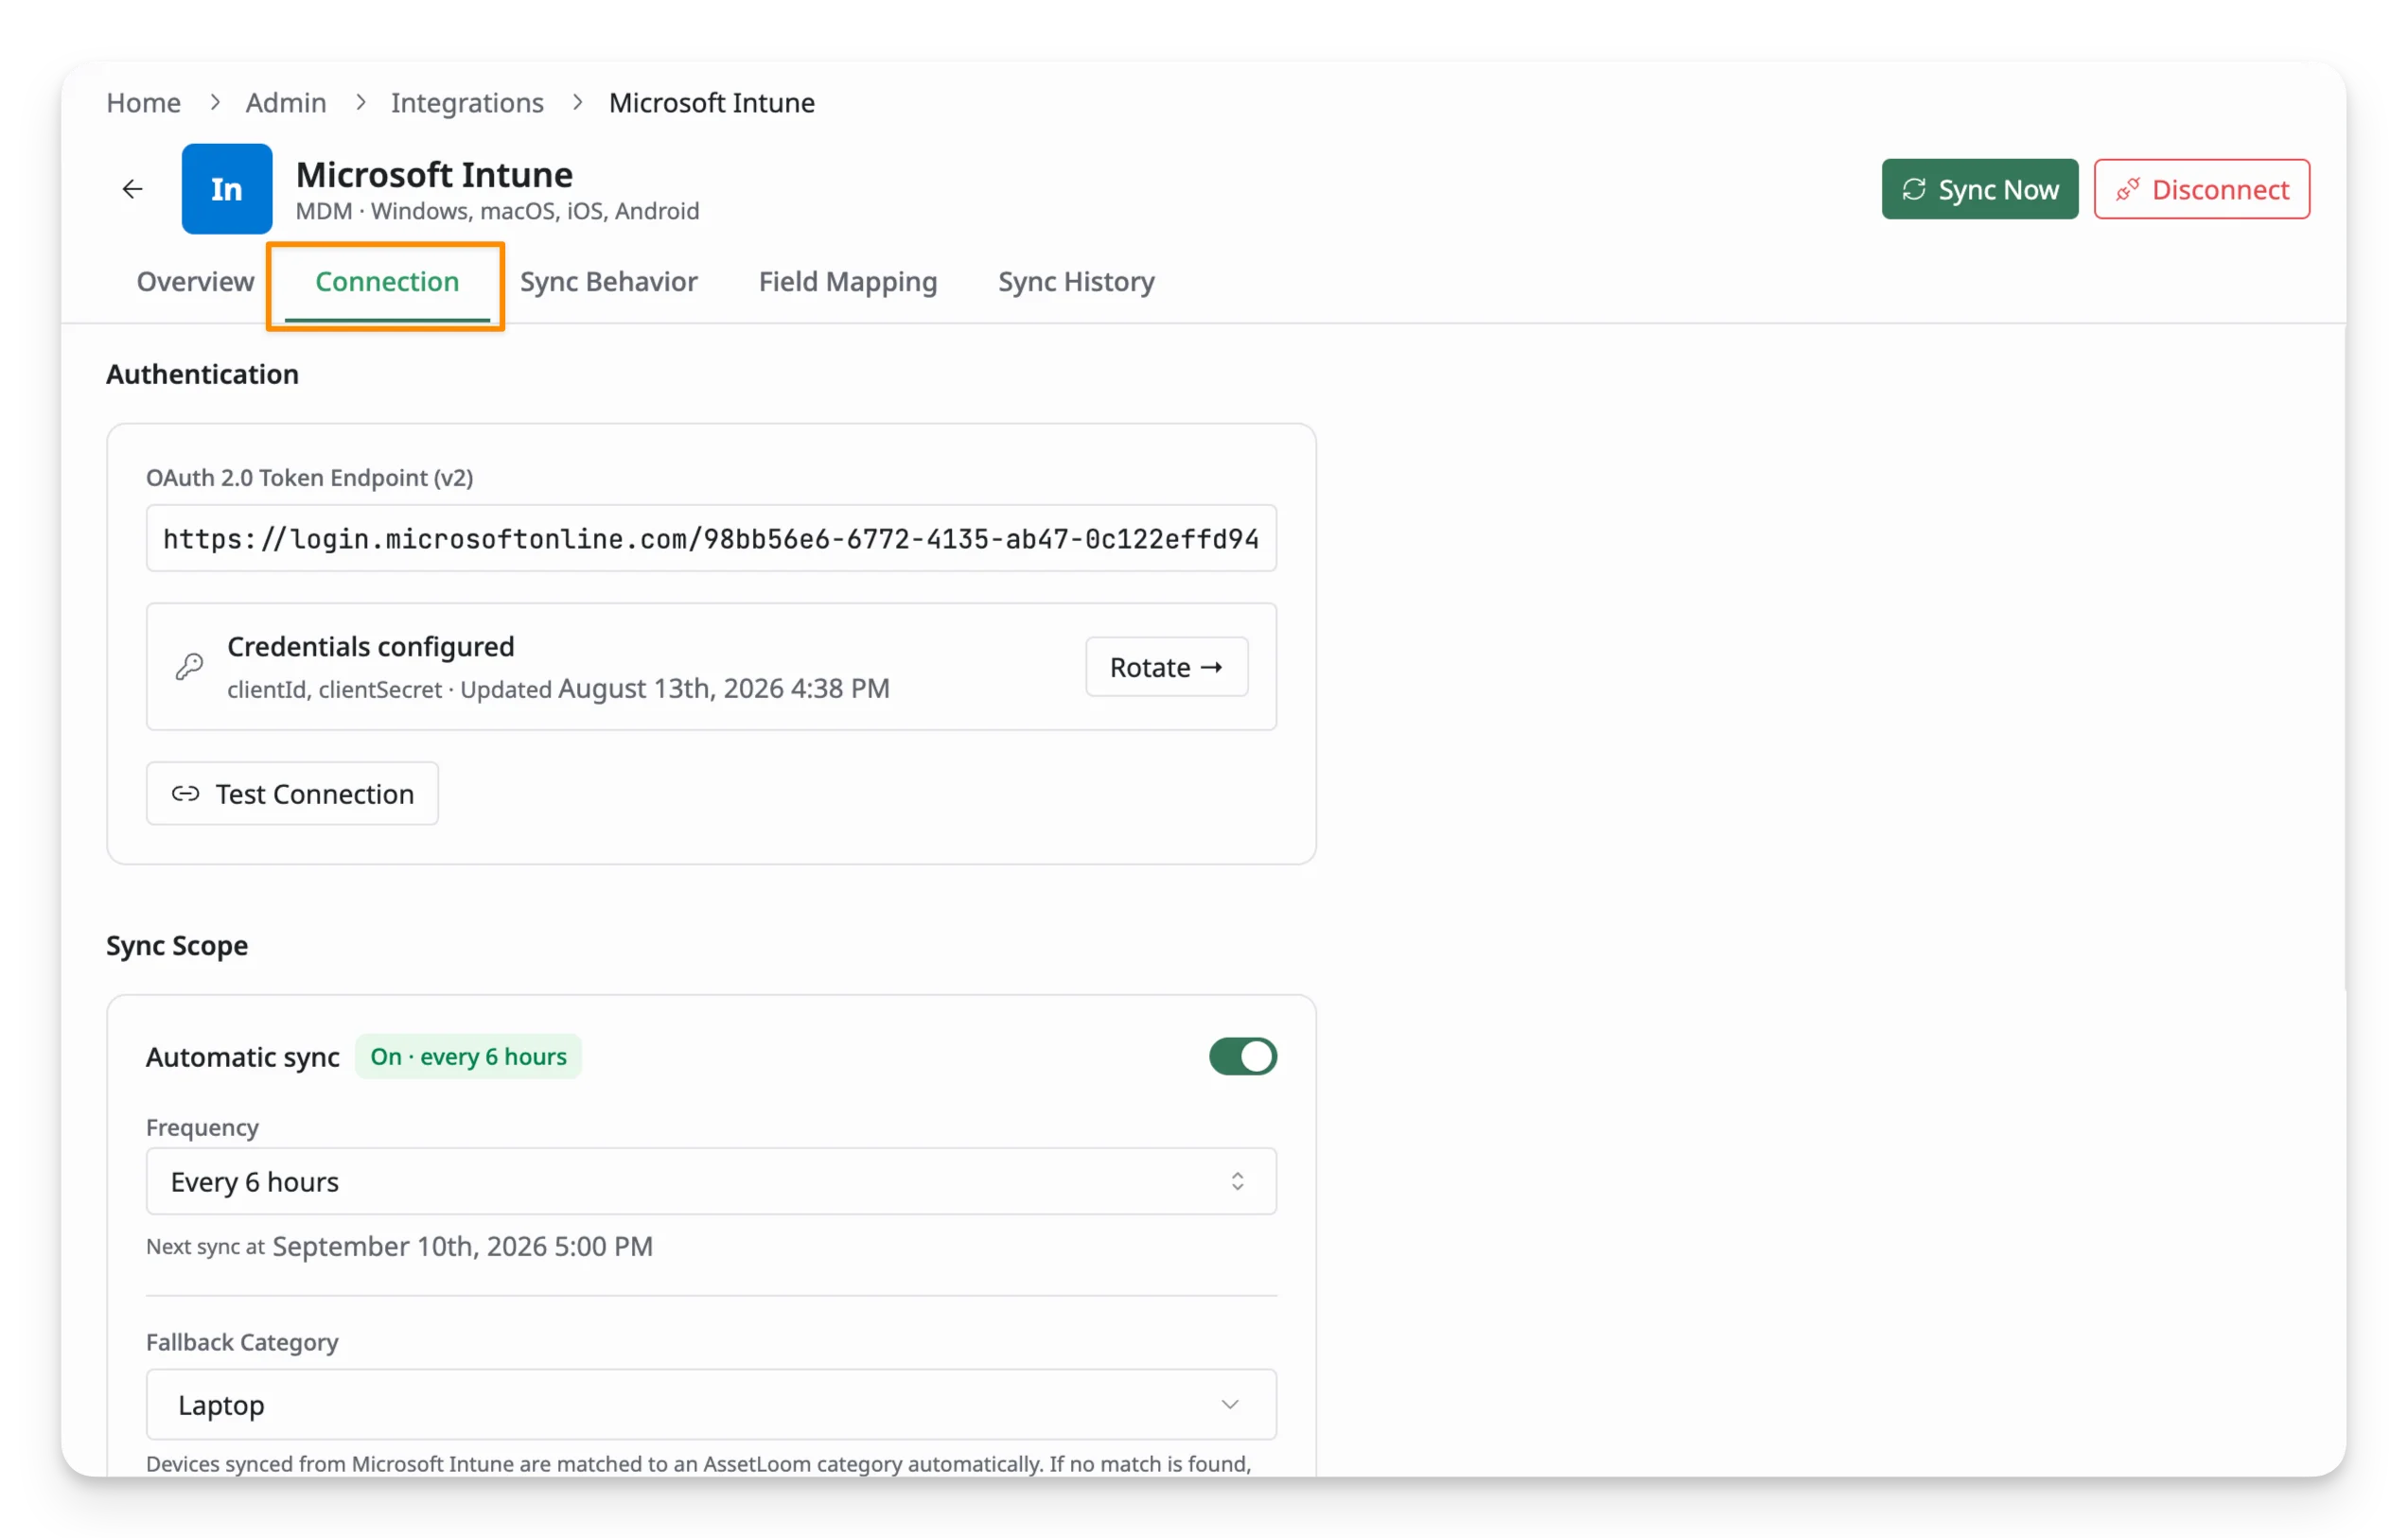Switch to the Overview tab

195,282
